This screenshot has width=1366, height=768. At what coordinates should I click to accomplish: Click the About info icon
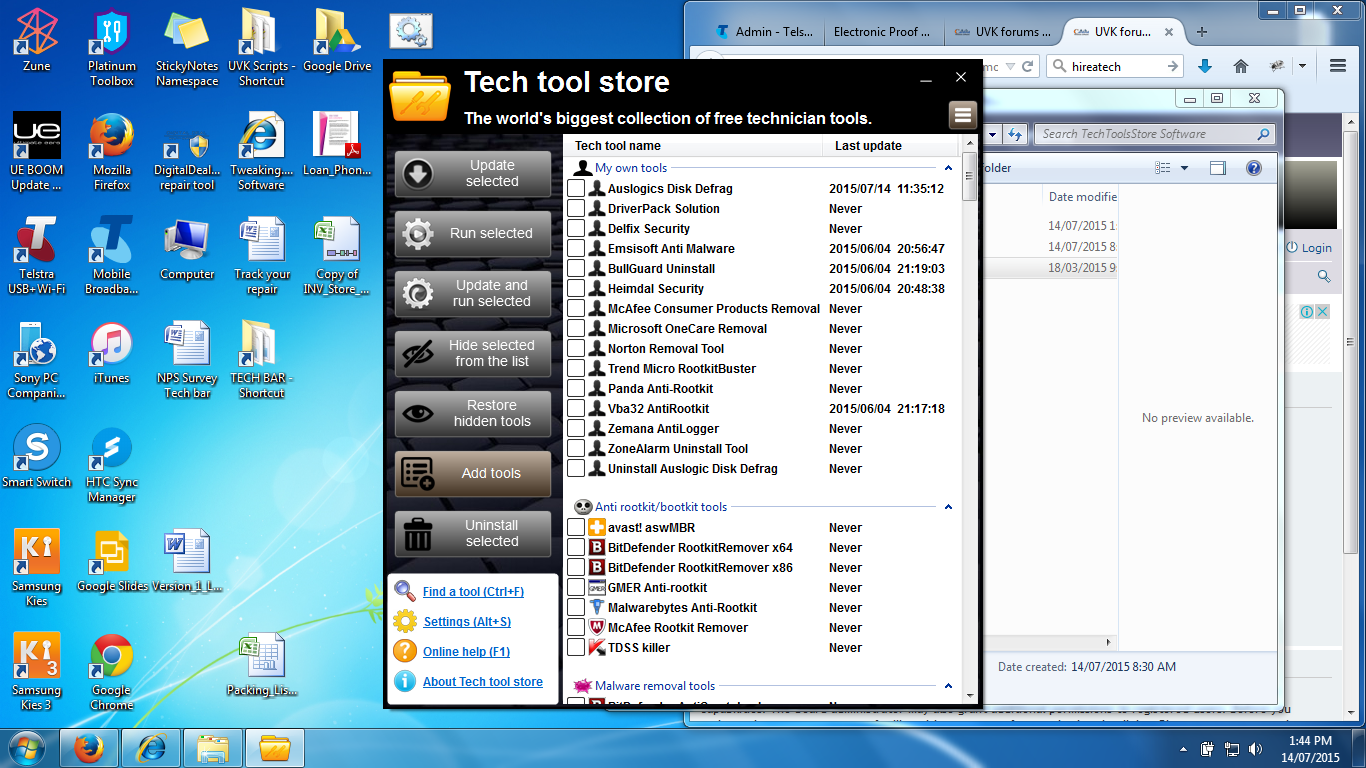tap(405, 681)
